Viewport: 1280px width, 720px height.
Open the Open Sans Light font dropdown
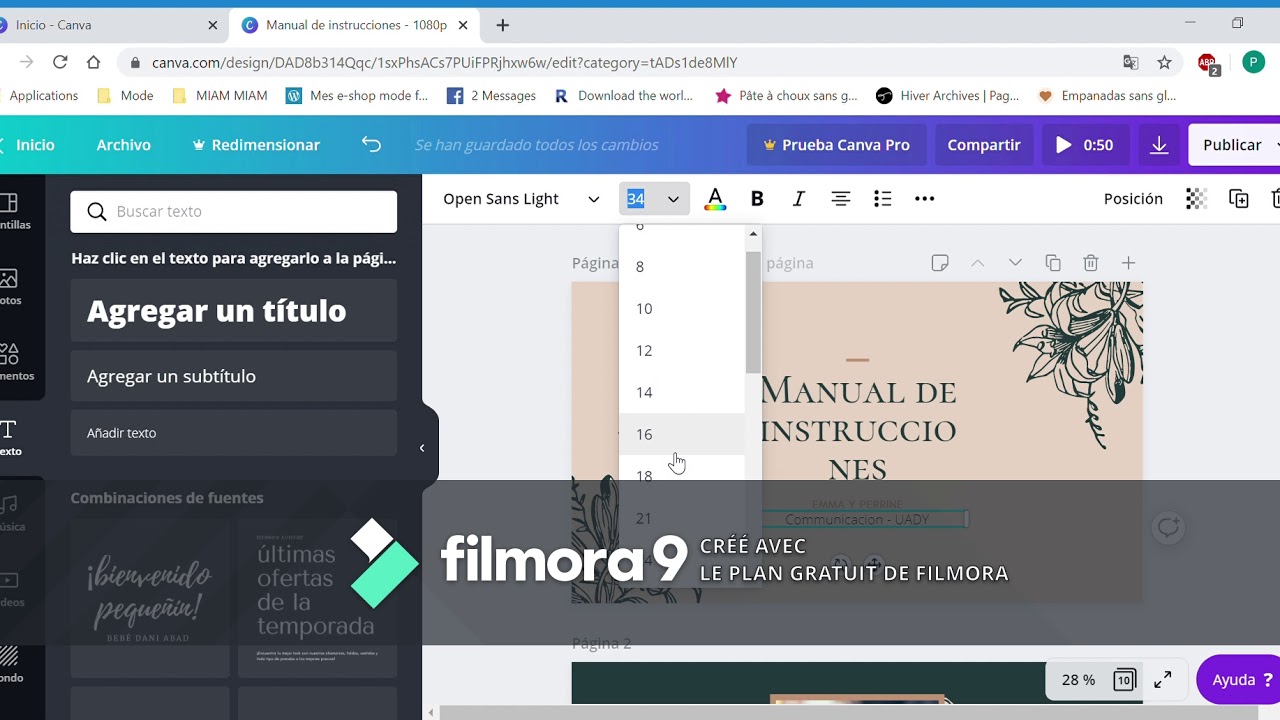tap(521, 199)
